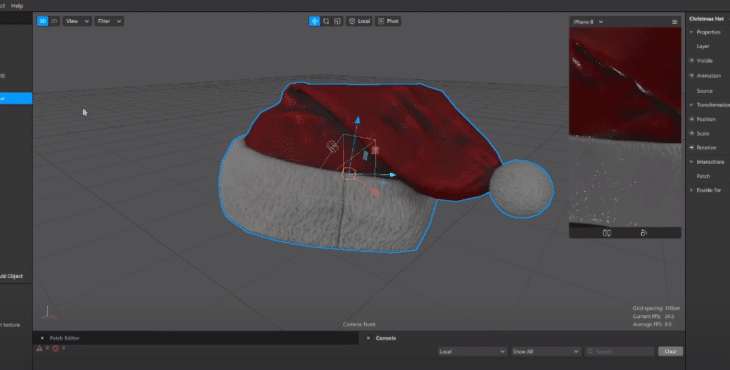Screen dimensions: 730x370
Task: Switch to the Patch Editor tab
Action: pos(64,338)
